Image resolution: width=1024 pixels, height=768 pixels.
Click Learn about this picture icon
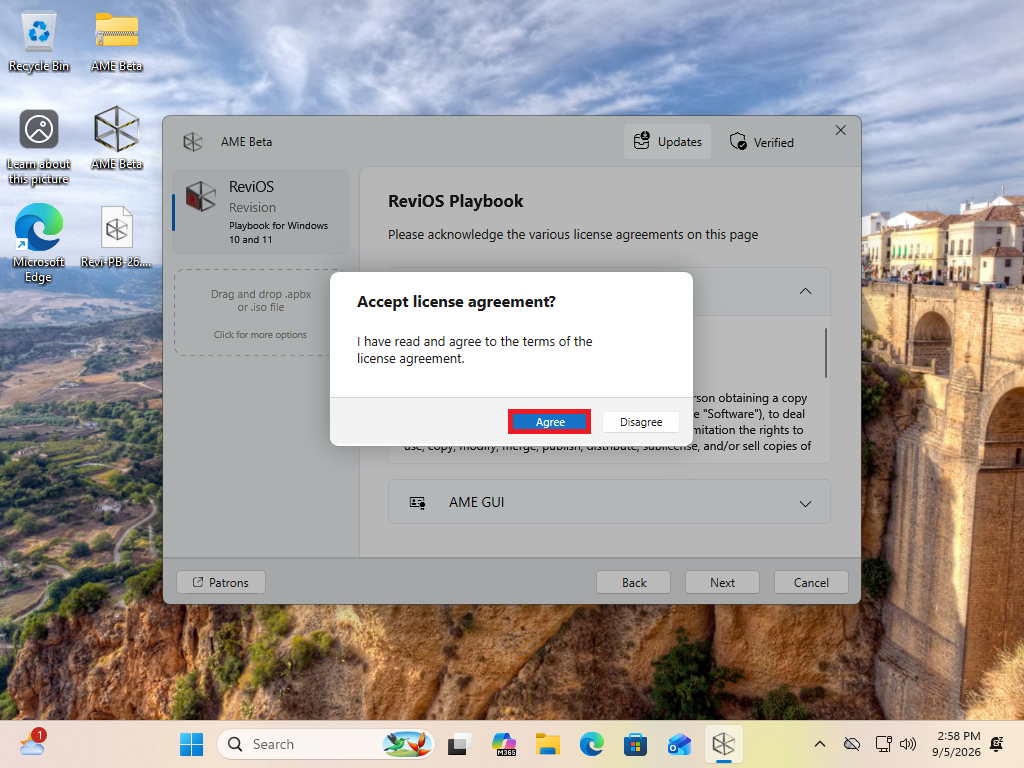(39, 147)
